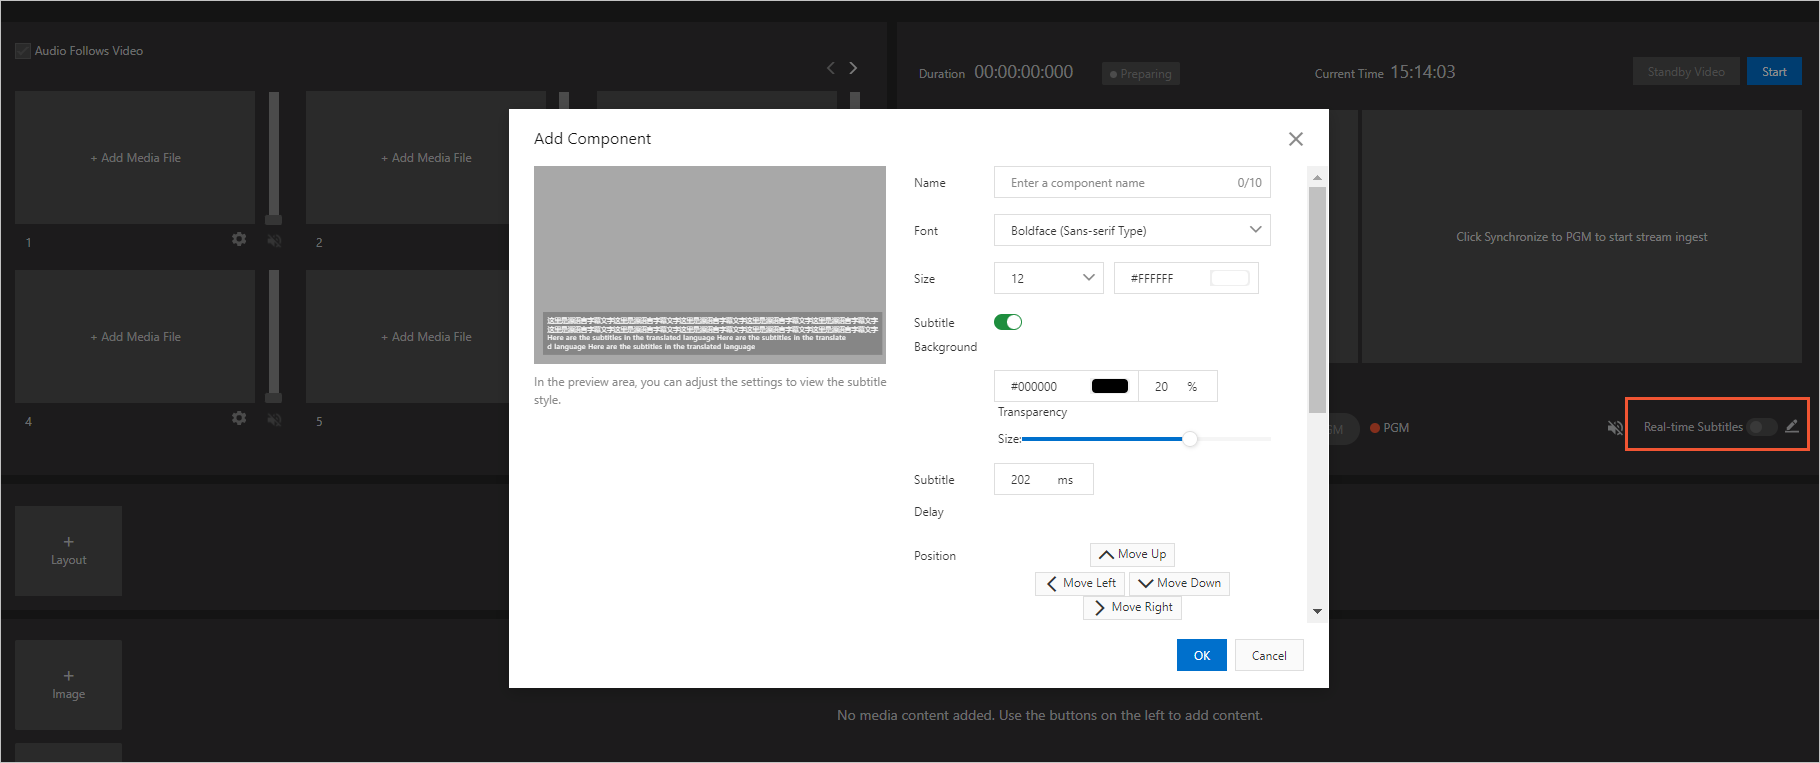Add Media File in slot 4
The image size is (1820, 763).
pos(135,337)
